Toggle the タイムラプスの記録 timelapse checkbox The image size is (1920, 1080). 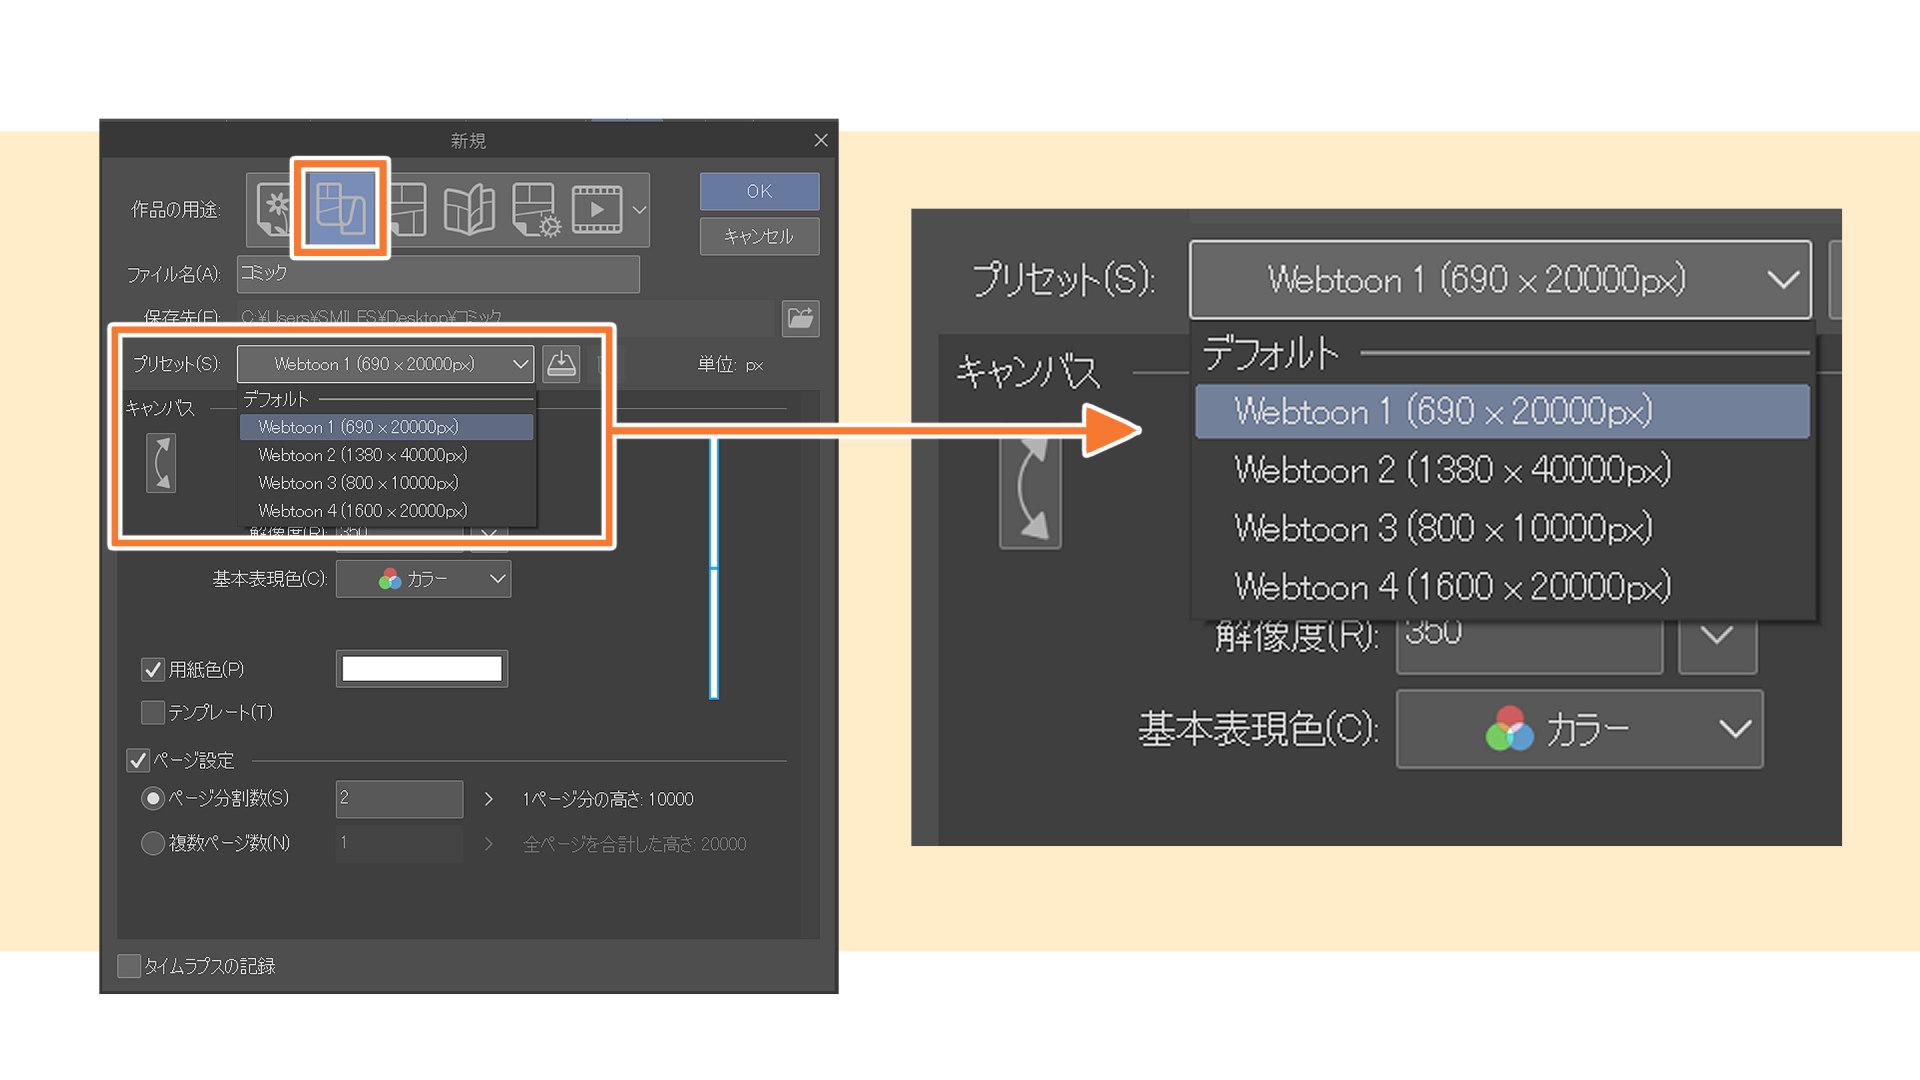129,966
